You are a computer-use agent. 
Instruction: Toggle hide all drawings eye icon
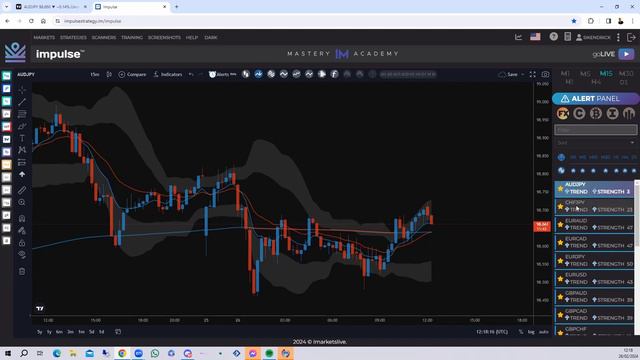pyautogui.click(x=22, y=255)
